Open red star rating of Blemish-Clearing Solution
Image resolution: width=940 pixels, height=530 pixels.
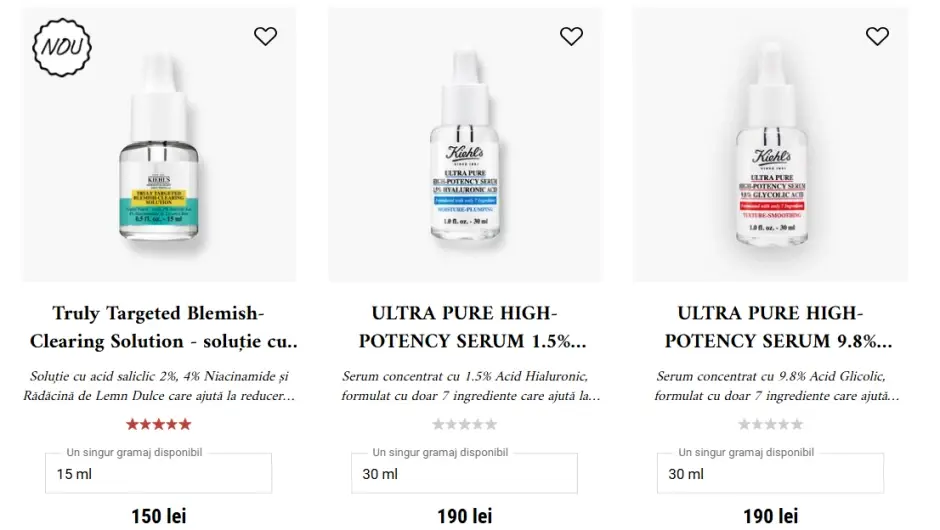pyautogui.click(x=158, y=424)
